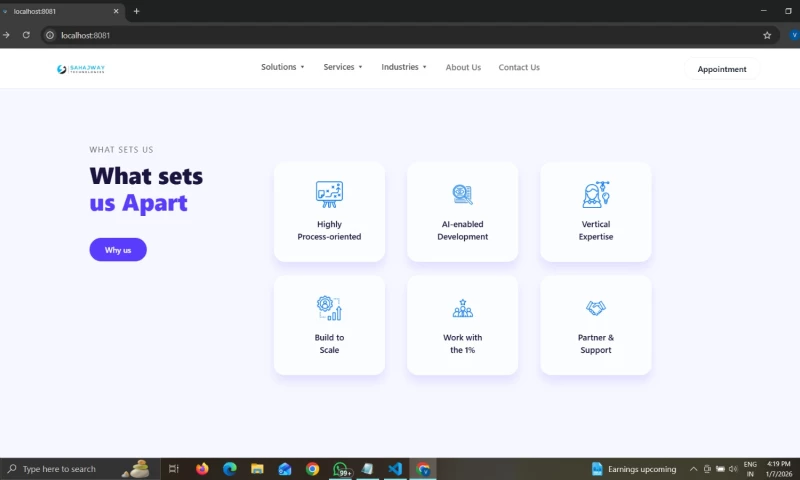The width and height of the screenshot is (800, 480).
Task: Click the Work with the 1% team icon
Action: click(462, 308)
